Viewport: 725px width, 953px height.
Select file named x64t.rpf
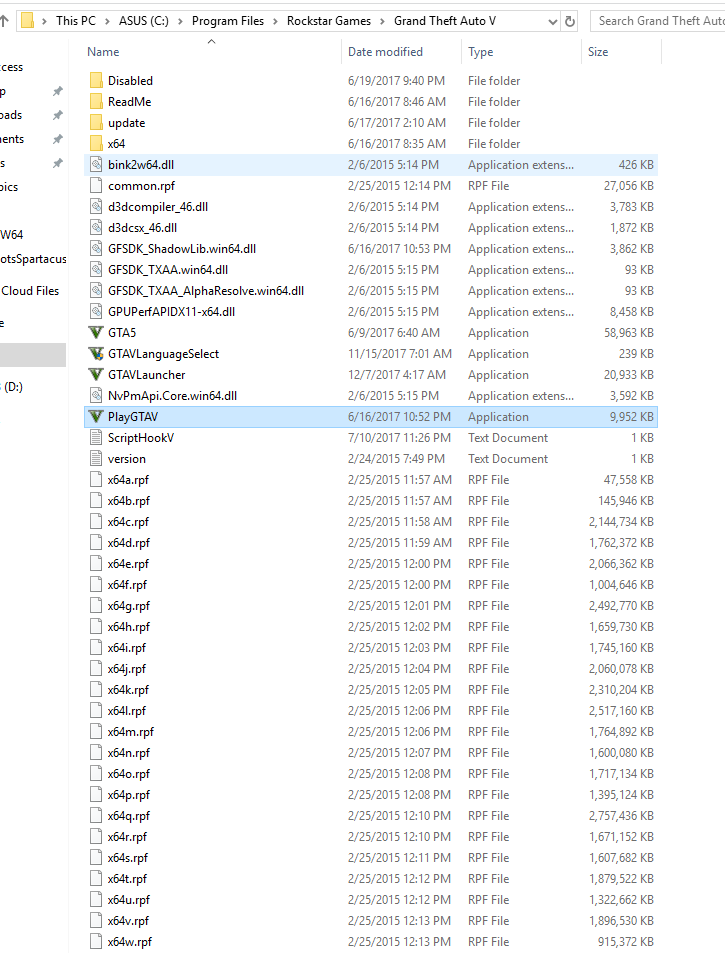pyautogui.click(x=127, y=879)
